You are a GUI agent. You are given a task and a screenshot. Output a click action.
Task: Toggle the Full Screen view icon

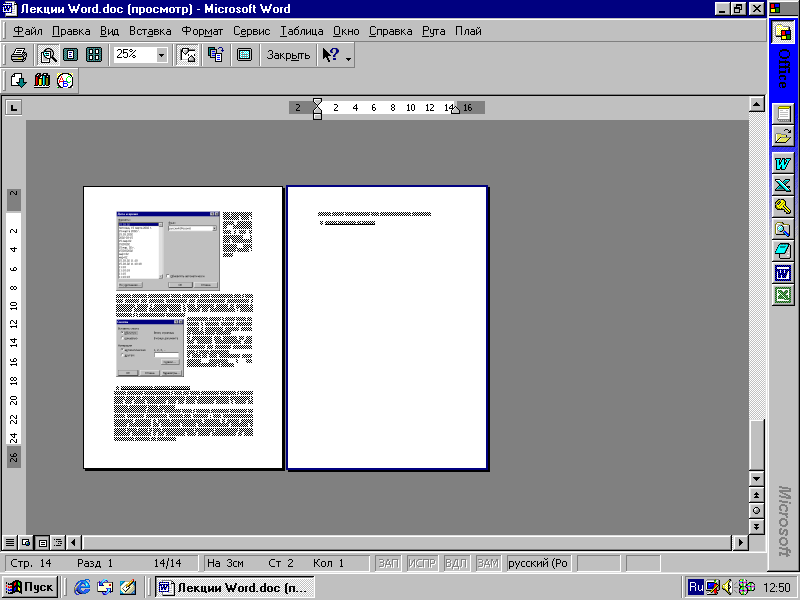tap(244, 55)
